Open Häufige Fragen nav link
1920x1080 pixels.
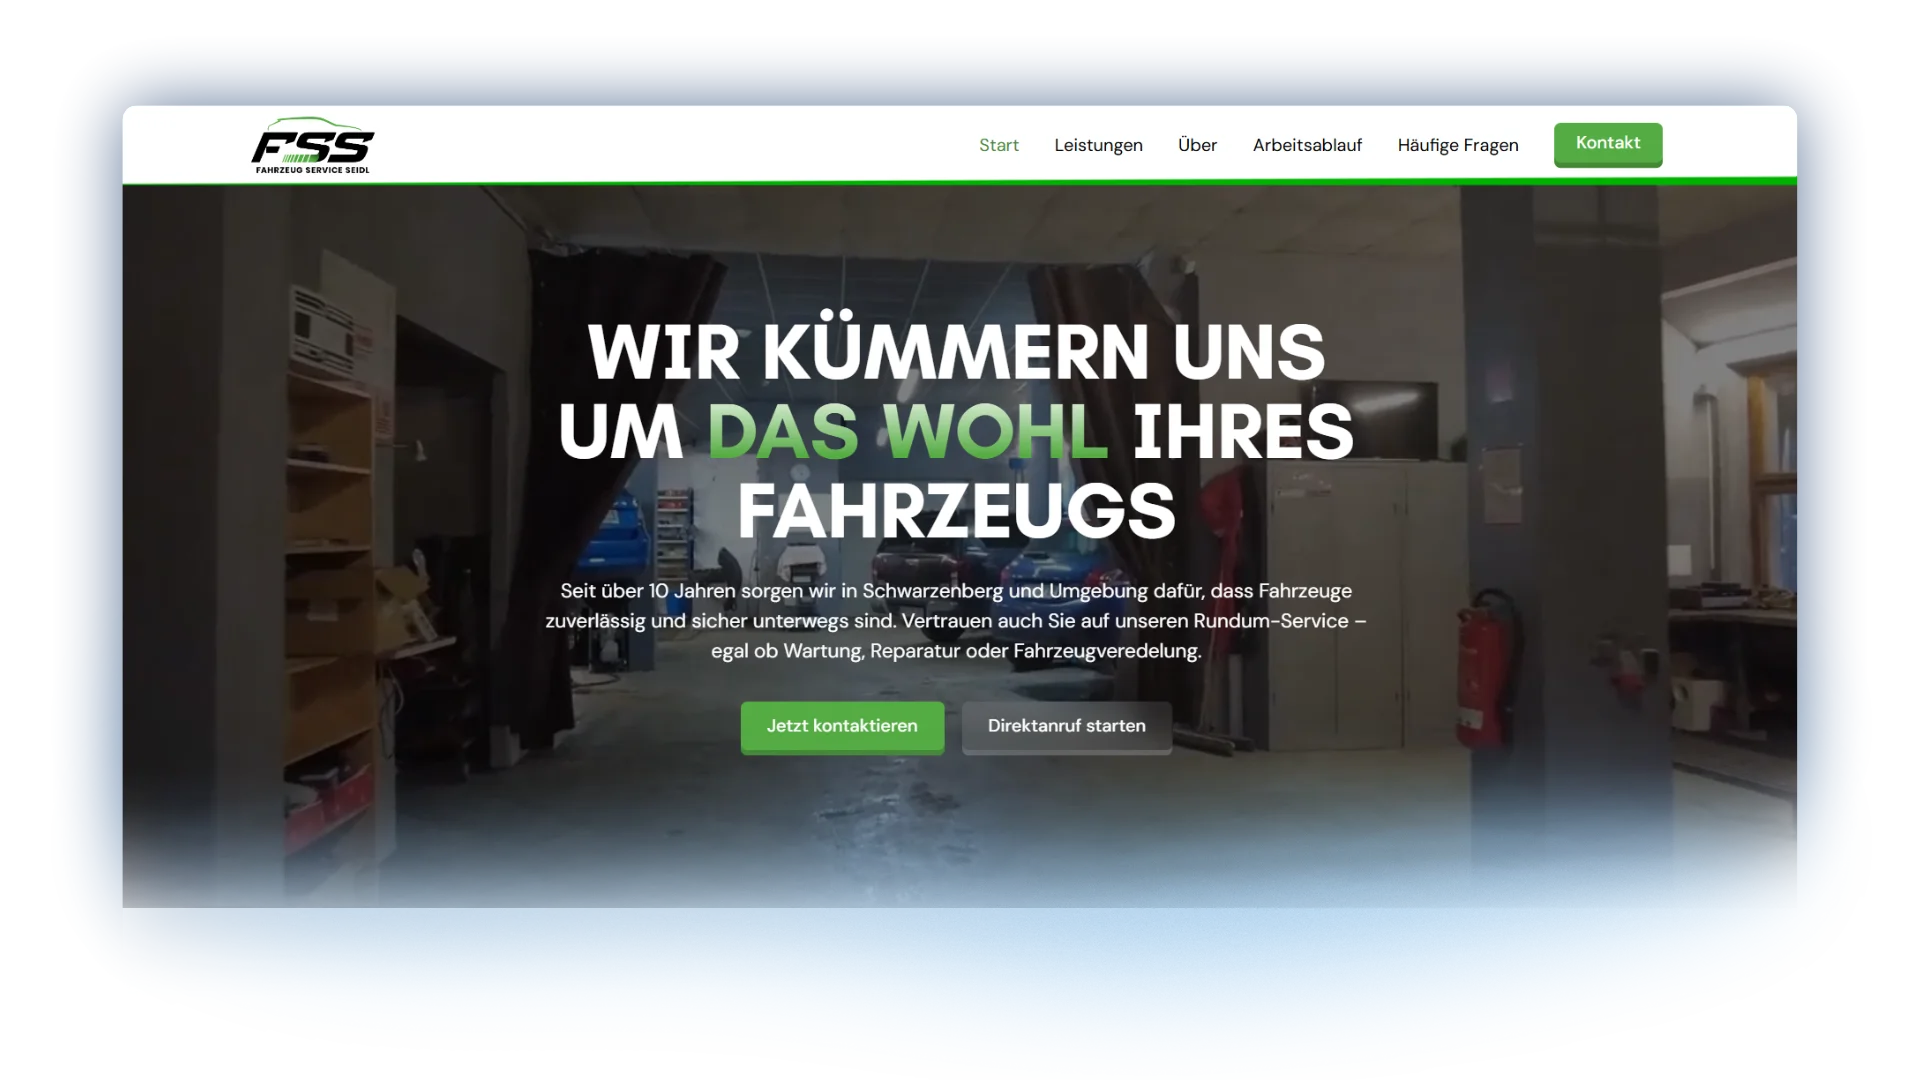click(1457, 145)
